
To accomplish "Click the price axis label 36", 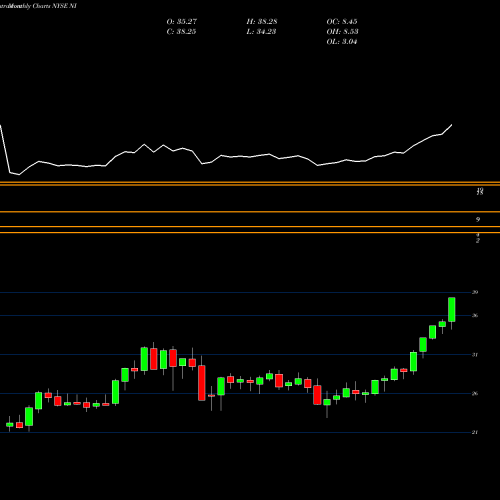I will pyautogui.click(x=475, y=315).
